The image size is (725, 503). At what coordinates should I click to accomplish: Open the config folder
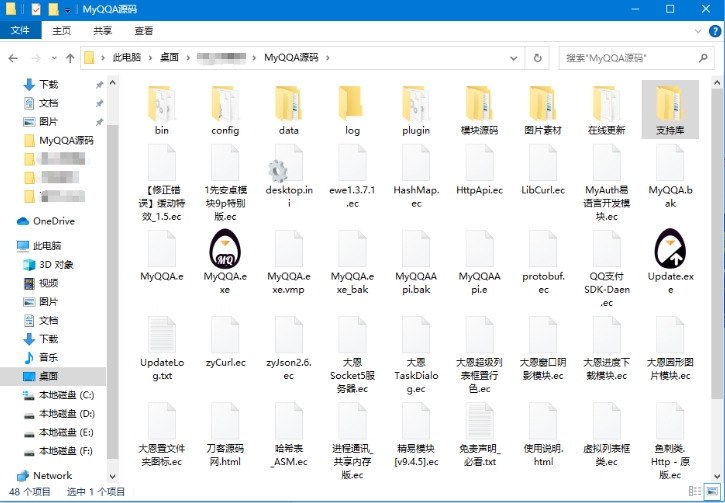[225, 109]
